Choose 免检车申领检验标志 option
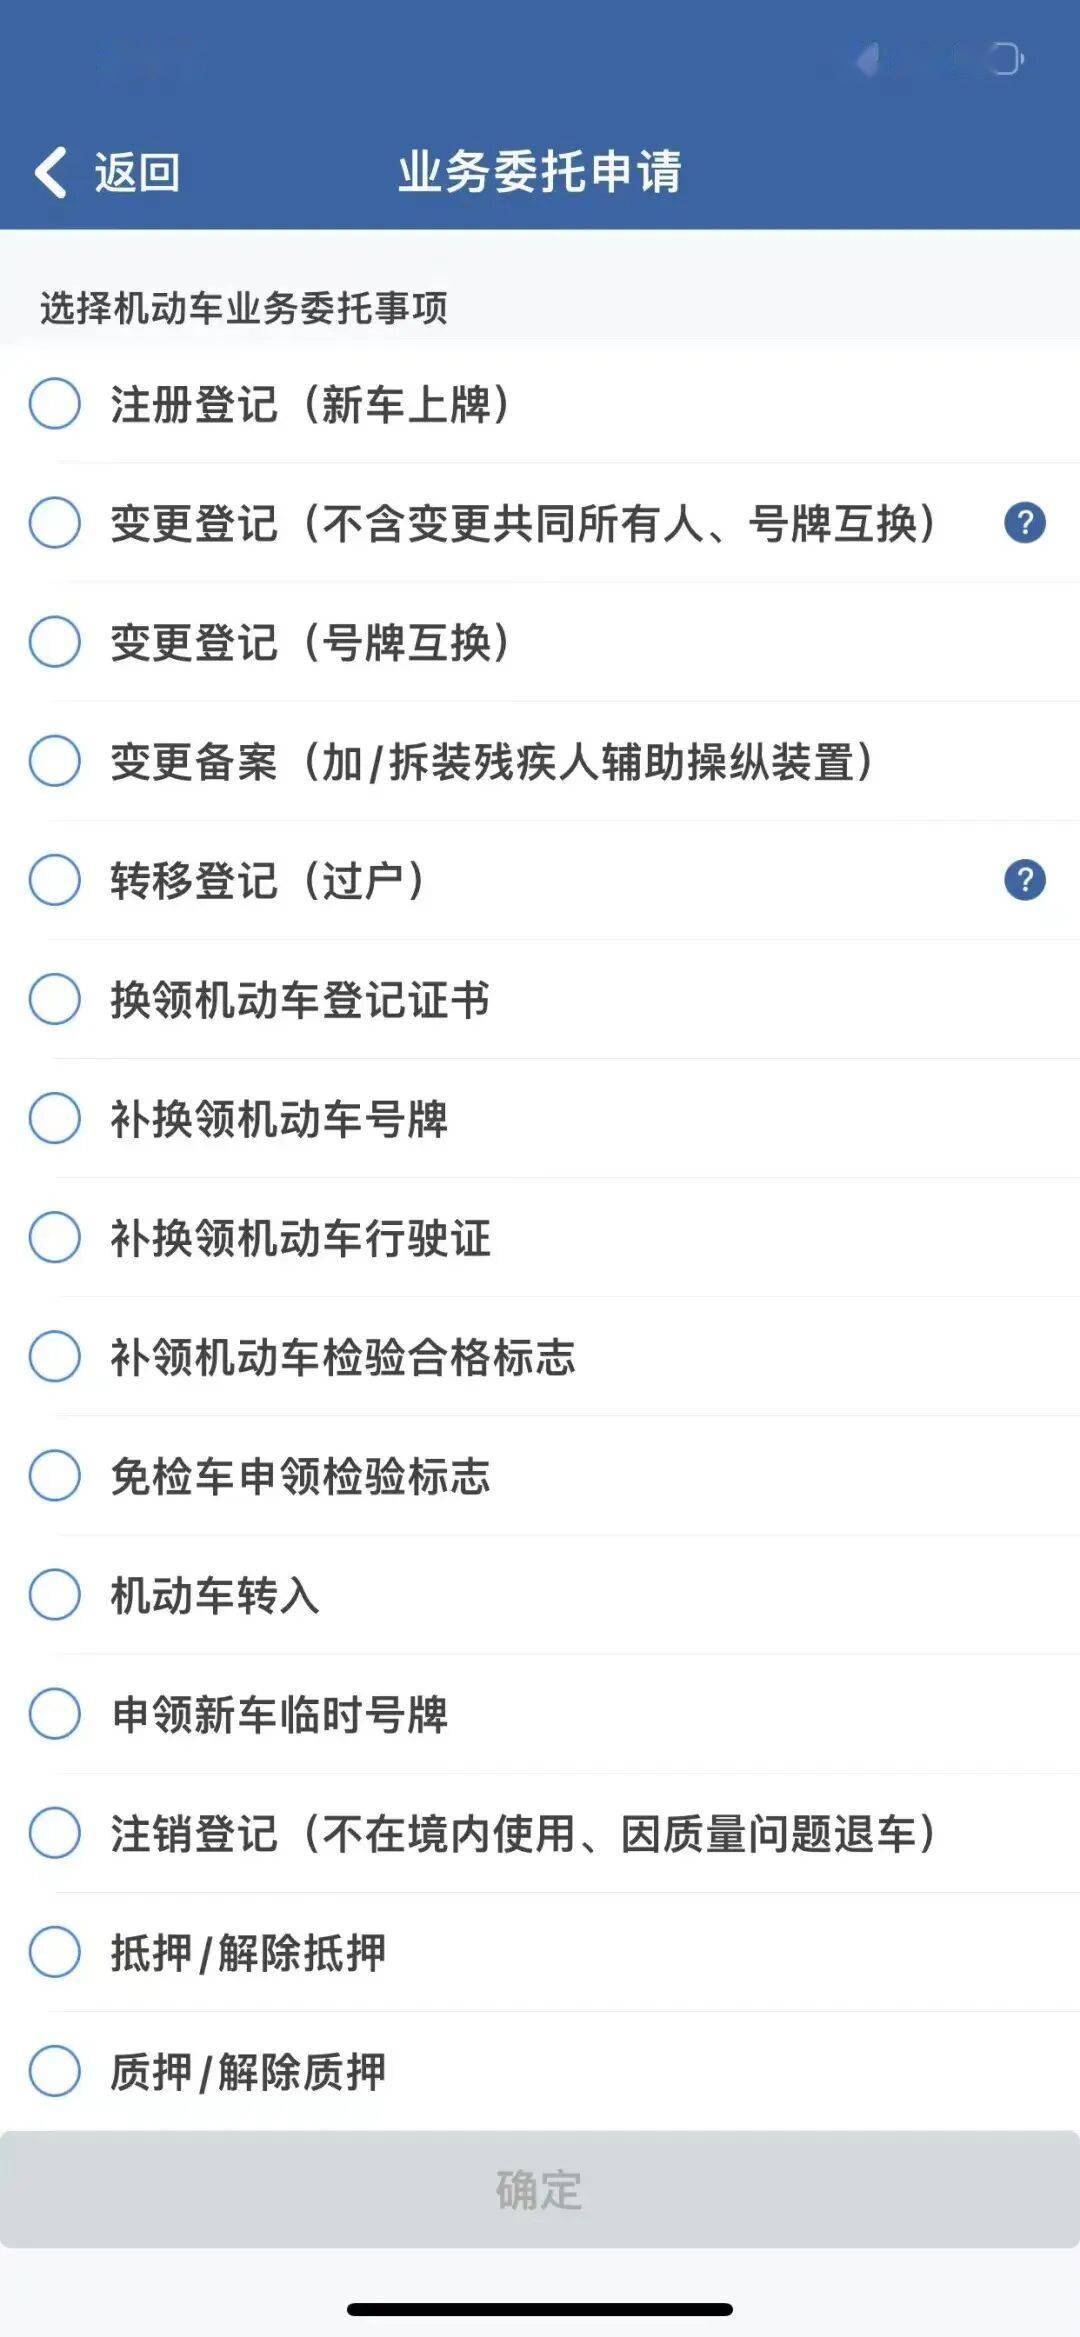 pos(55,1475)
